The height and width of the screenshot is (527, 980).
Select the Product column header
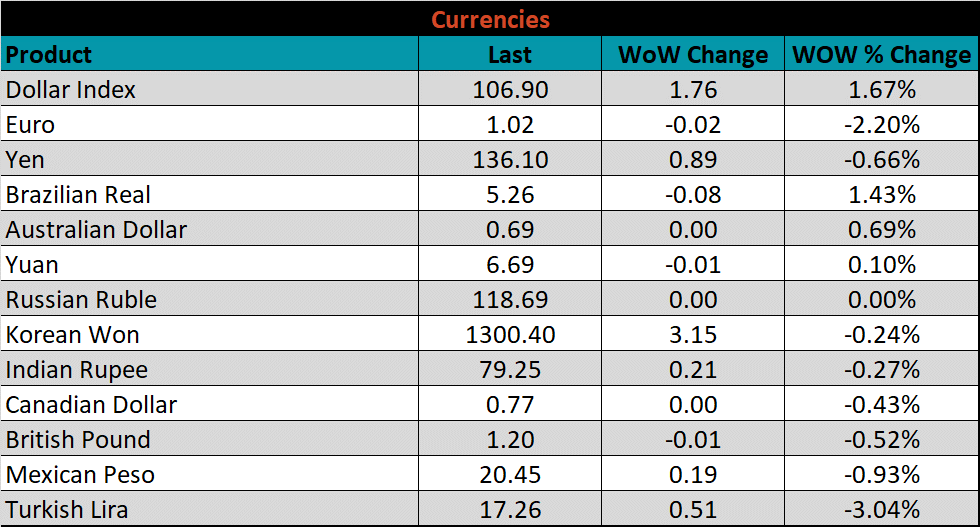click(49, 54)
